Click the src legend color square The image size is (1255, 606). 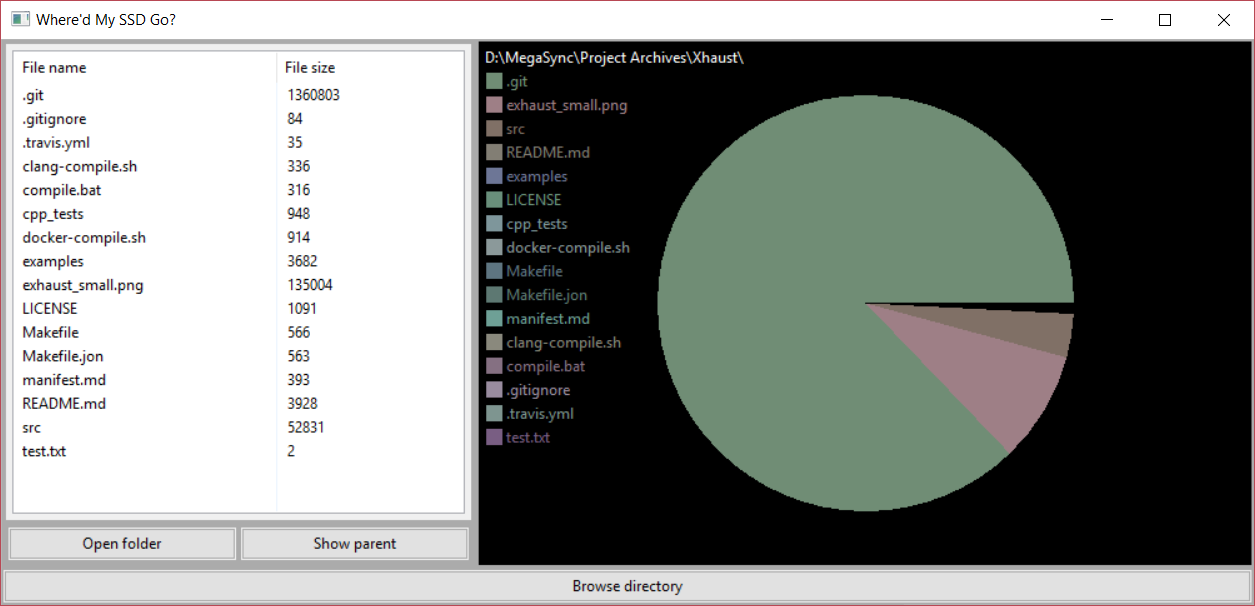pos(493,129)
